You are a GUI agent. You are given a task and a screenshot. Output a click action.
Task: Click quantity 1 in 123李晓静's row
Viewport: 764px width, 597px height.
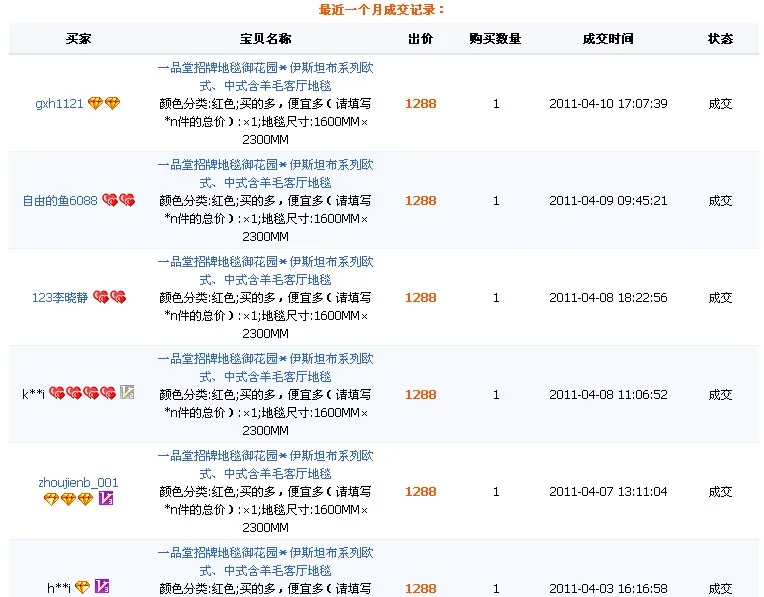(x=496, y=297)
